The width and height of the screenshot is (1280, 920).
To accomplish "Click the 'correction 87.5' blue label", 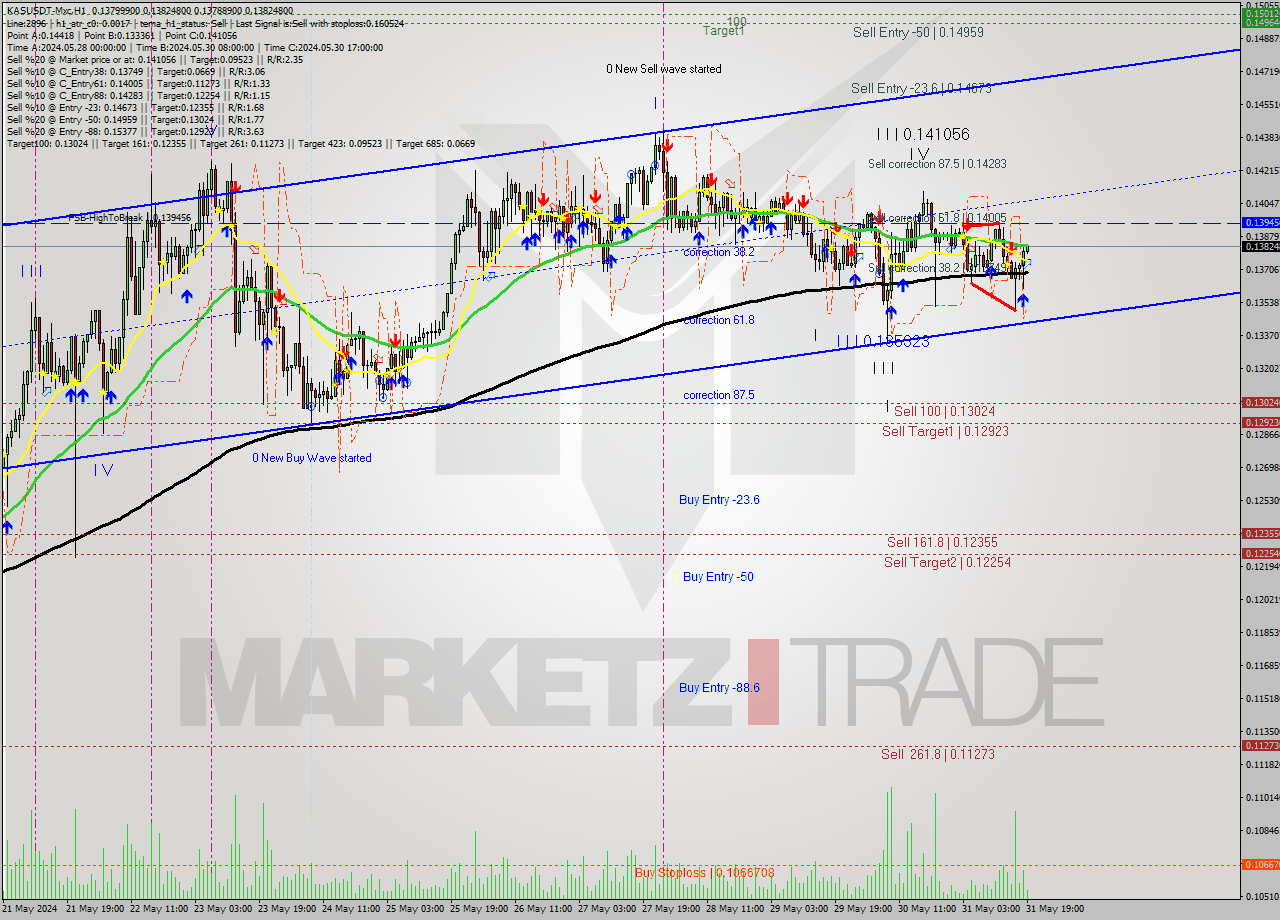I will [x=719, y=395].
